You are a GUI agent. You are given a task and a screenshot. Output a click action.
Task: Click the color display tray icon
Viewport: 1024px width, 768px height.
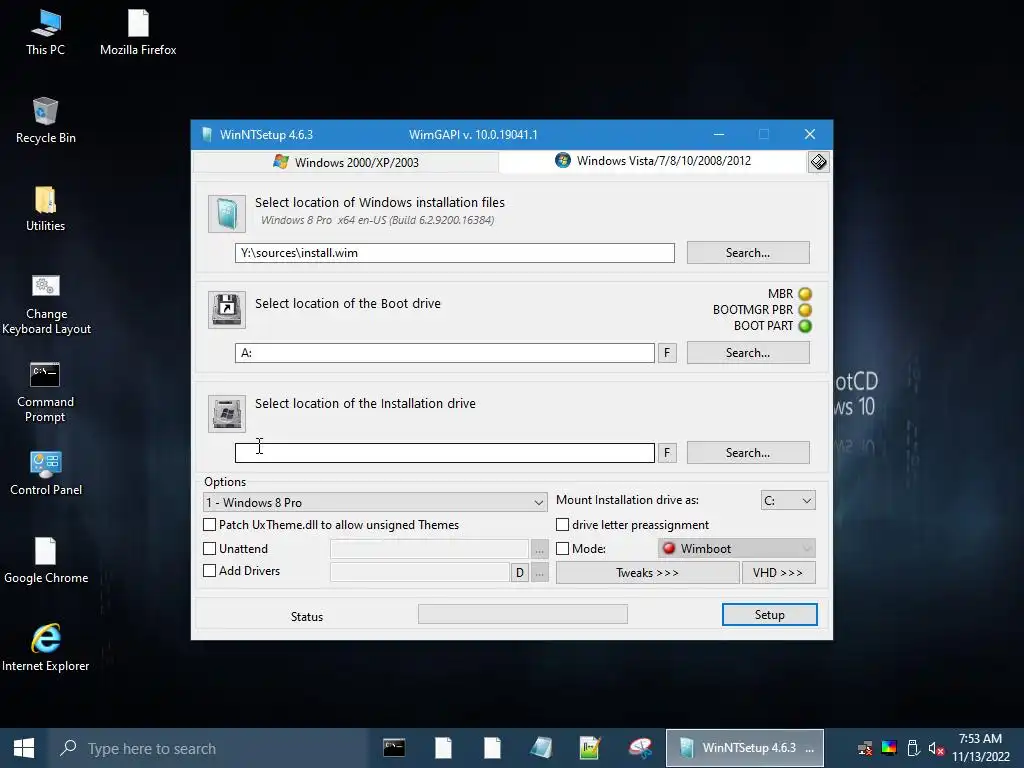(889, 748)
